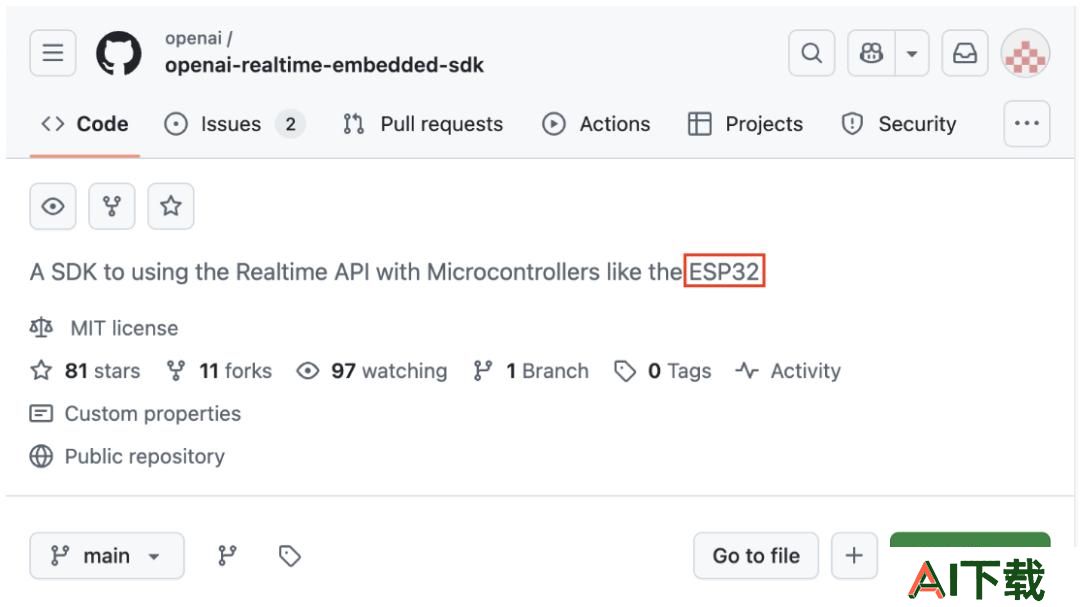Open the Pull requests tab

coord(423,124)
